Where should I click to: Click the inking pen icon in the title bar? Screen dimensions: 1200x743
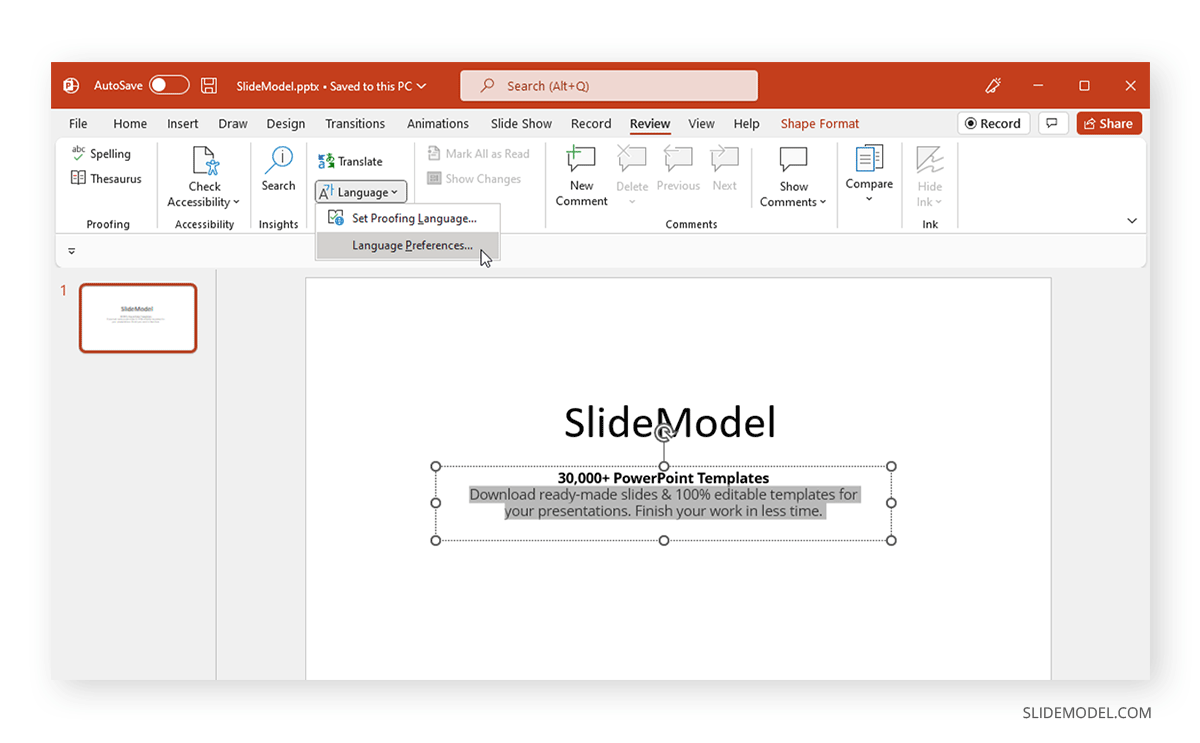pos(992,85)
